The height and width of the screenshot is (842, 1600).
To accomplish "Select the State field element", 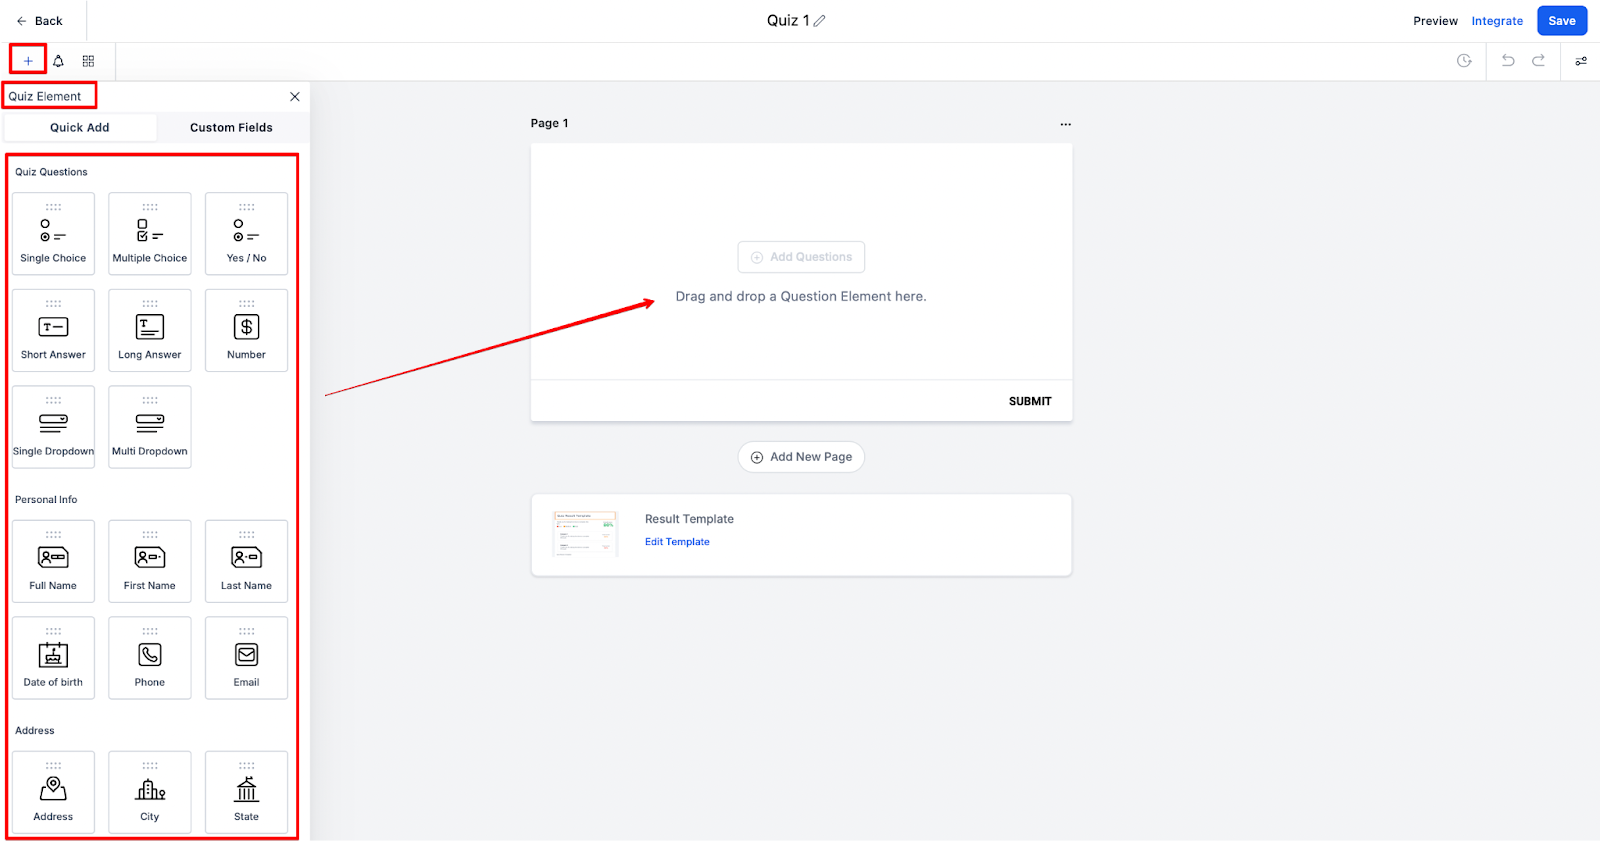I will pyautogui.click(x=246, y=792).
